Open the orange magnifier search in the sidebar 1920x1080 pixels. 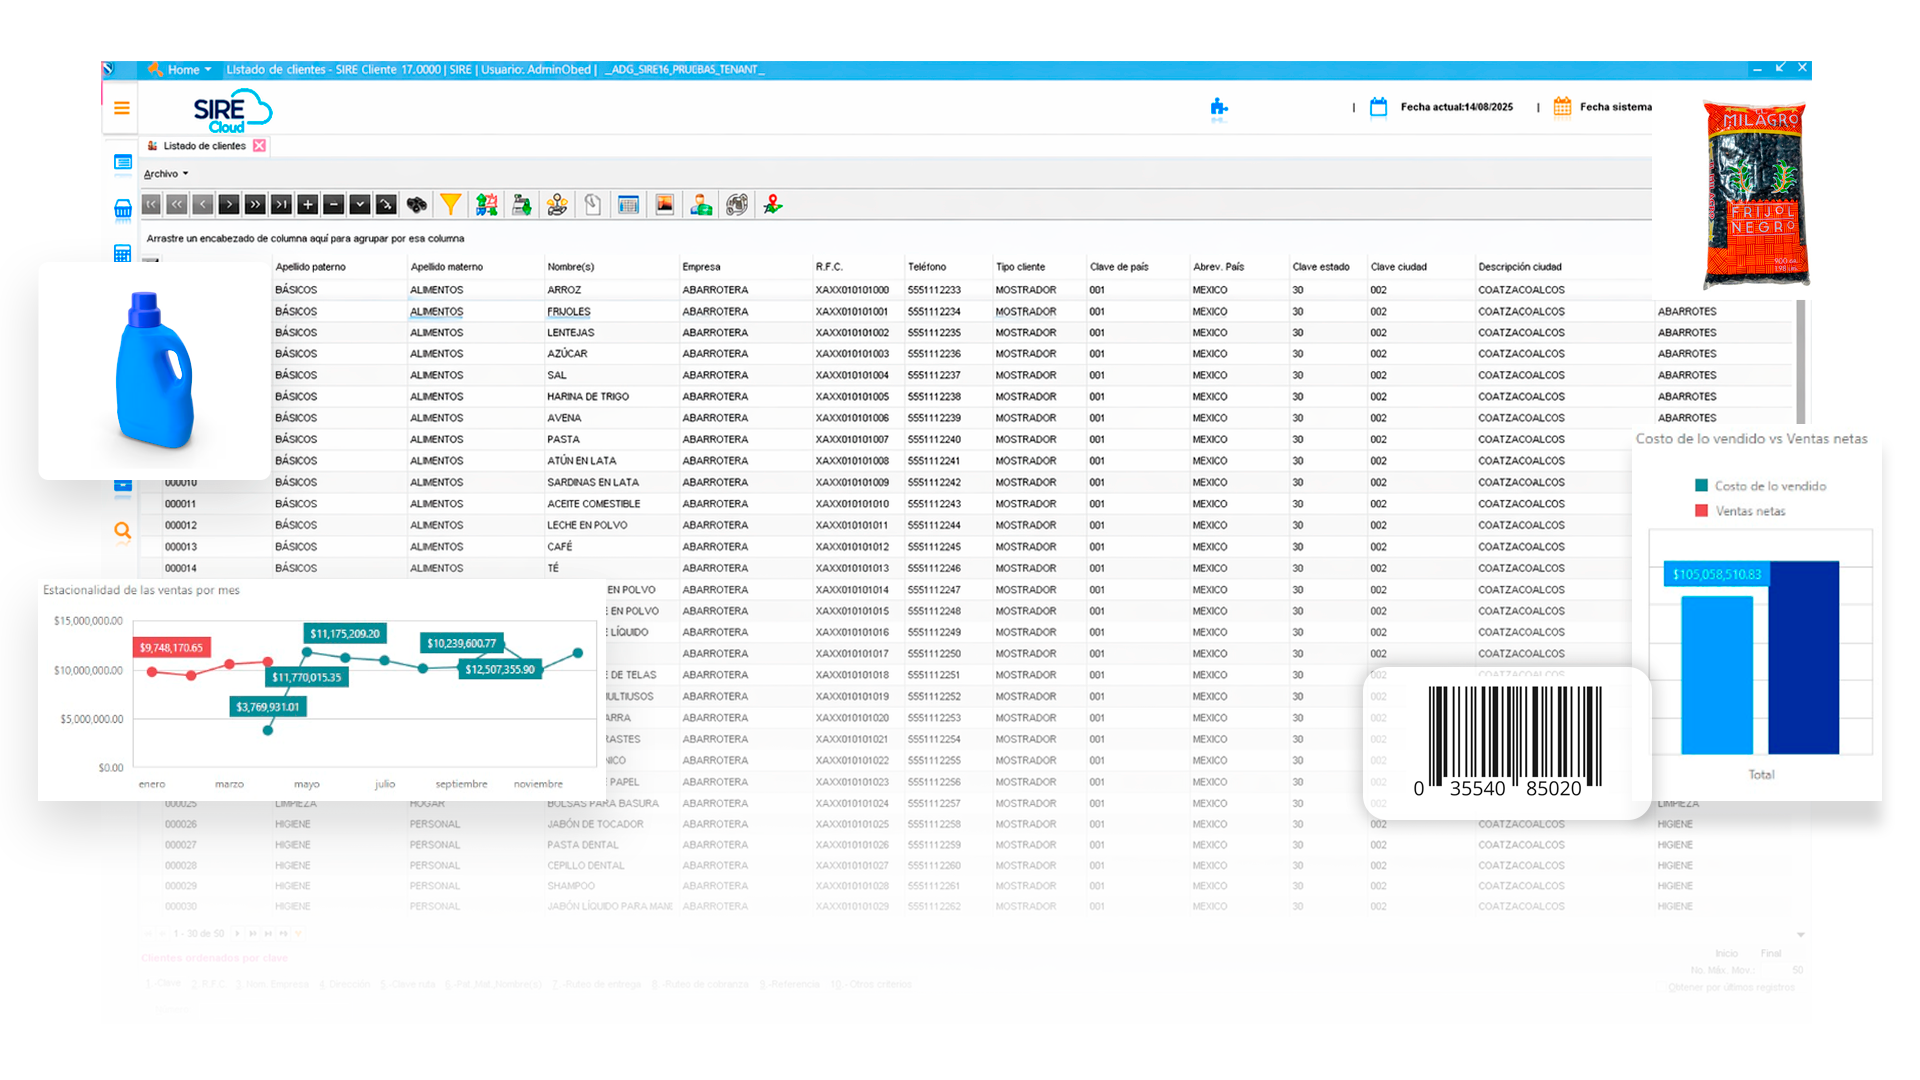[122, 531]
